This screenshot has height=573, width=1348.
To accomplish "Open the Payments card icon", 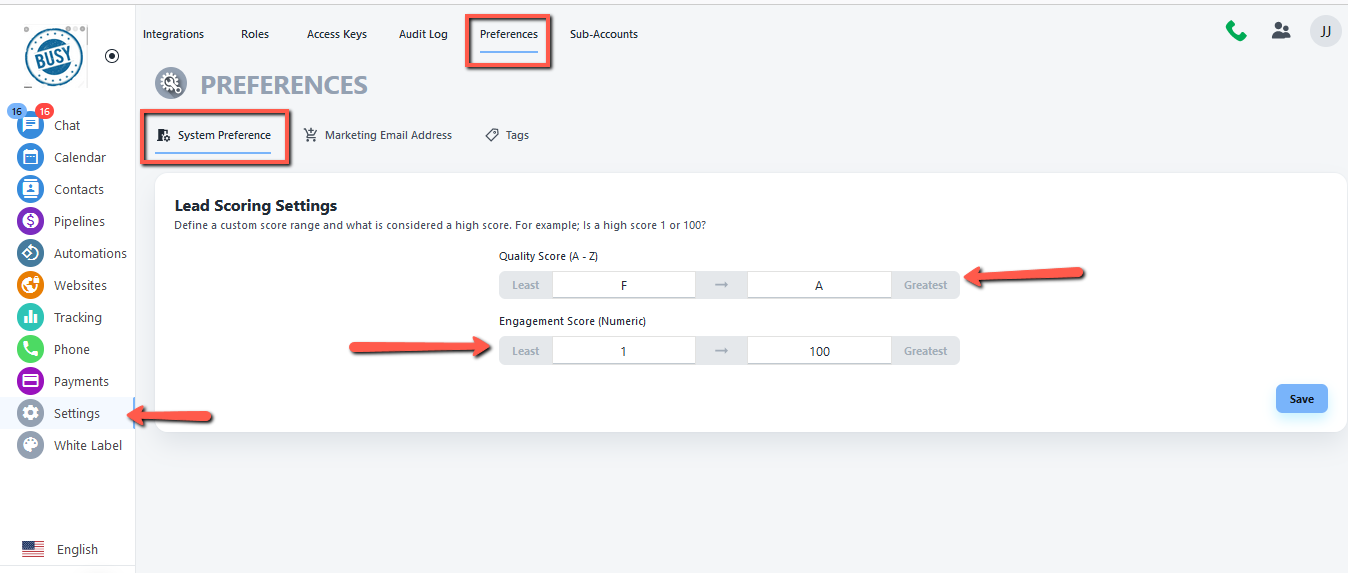I will coord(31,382).
